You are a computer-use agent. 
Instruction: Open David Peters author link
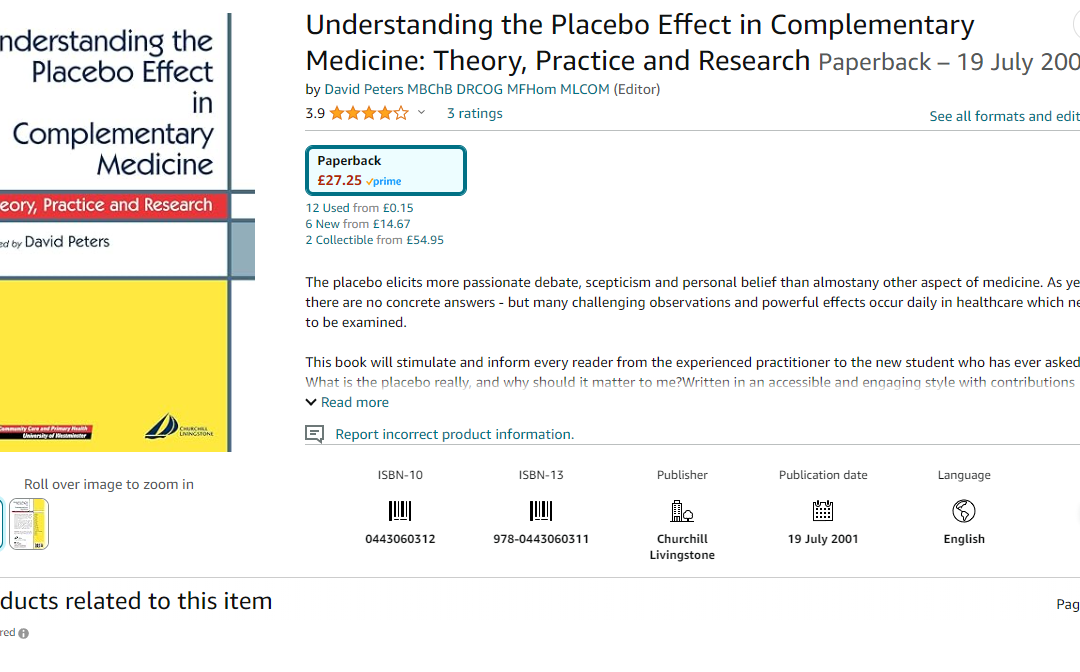click(x=467, y=89)
